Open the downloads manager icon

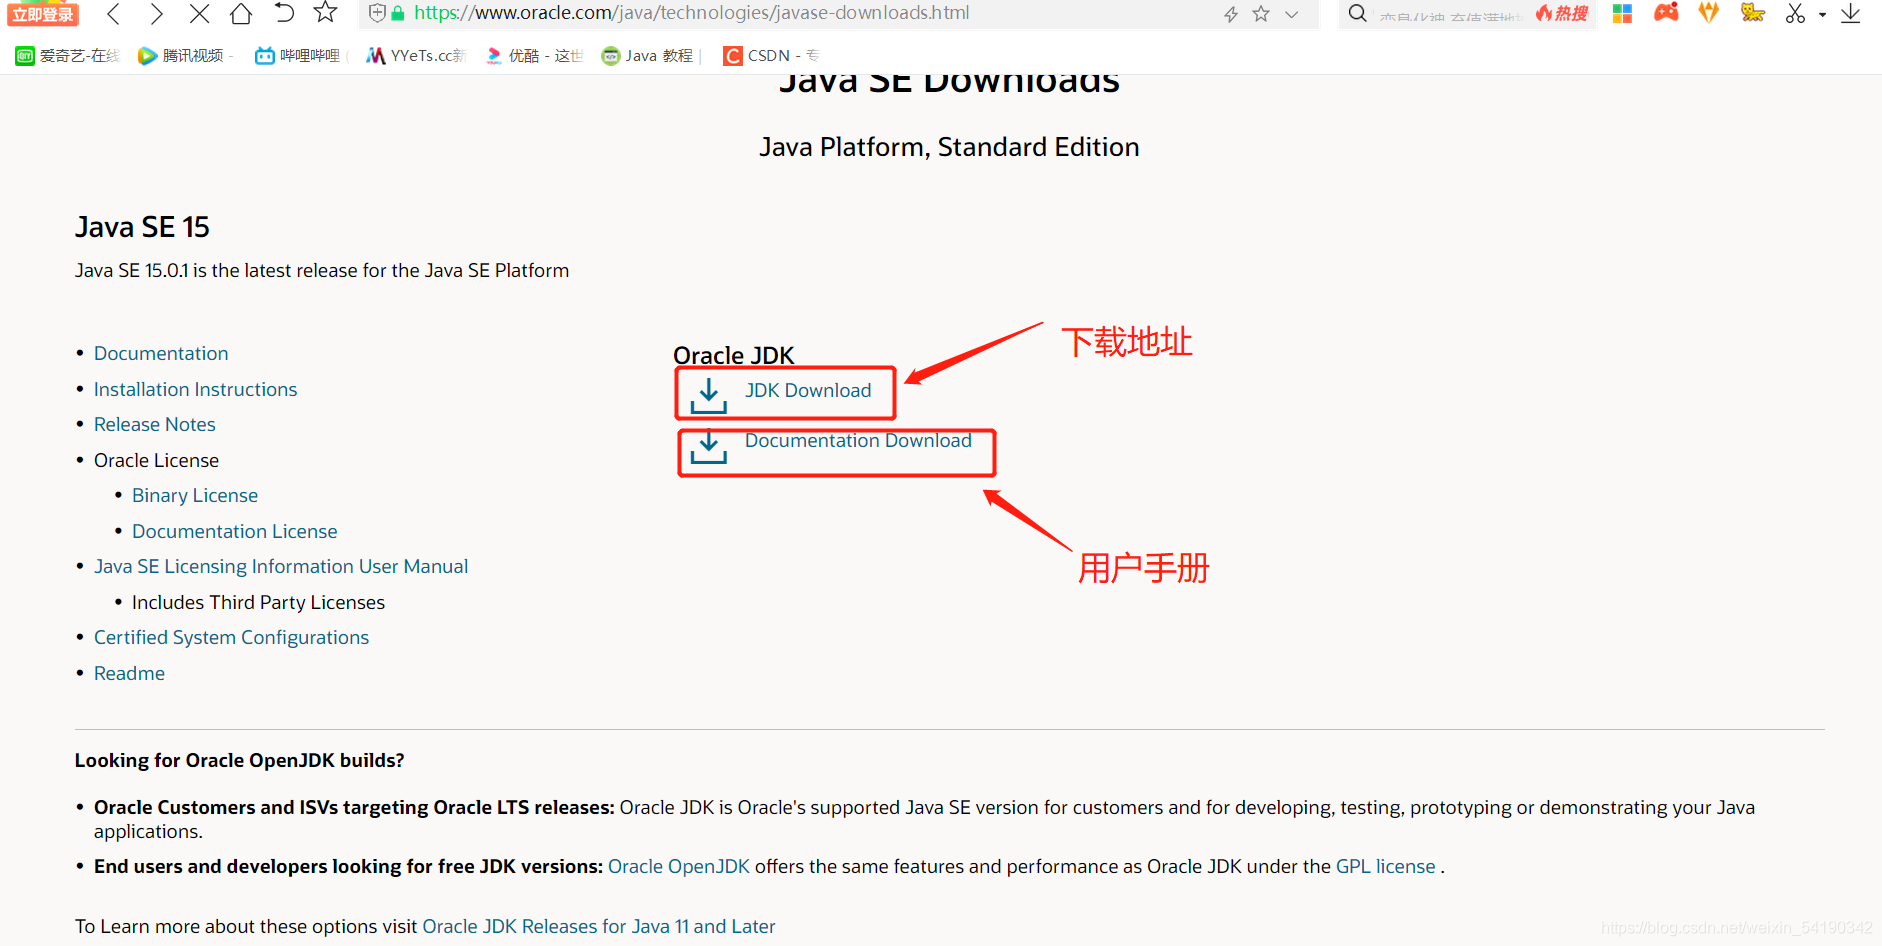pos(1850,14)
